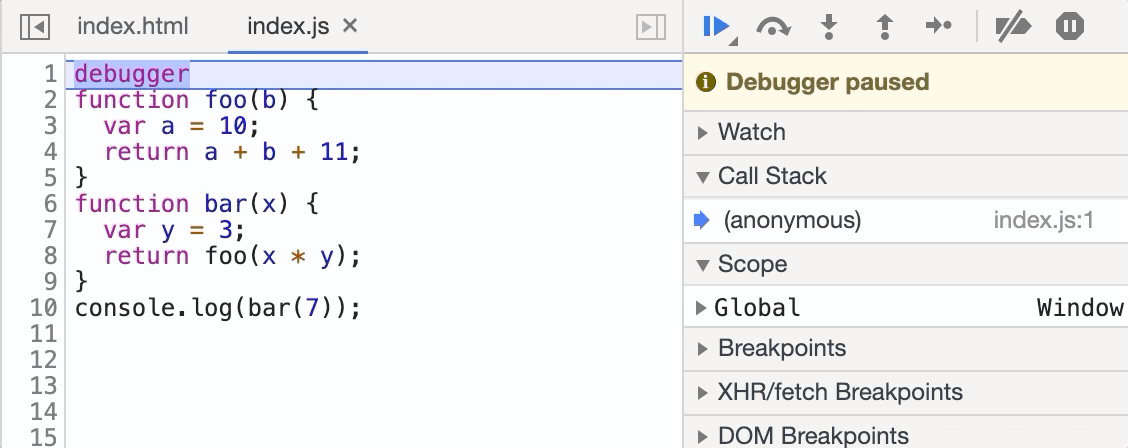This screenshot has height=448, width=1128.
Task: Toggle pause on exceptions
Action: (x=1069, y=27)
